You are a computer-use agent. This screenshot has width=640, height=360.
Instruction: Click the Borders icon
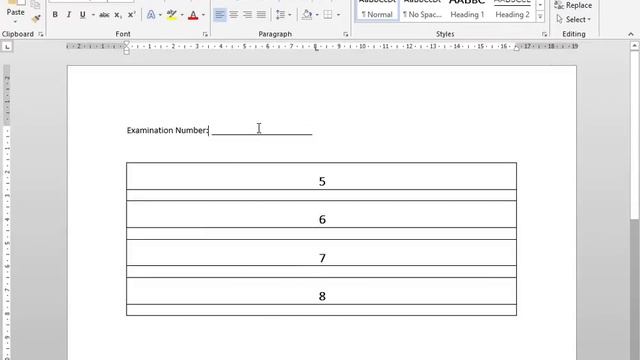click(x=328, y=15)
